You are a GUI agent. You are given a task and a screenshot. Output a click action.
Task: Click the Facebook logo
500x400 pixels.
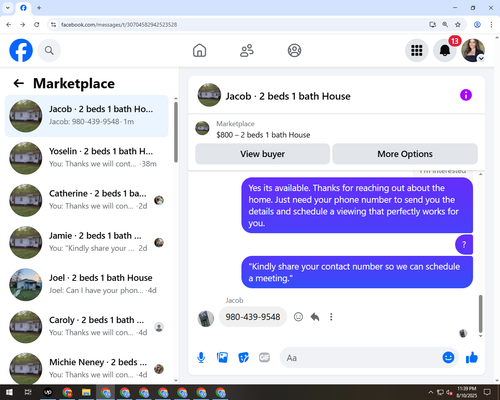pos(21,51)
